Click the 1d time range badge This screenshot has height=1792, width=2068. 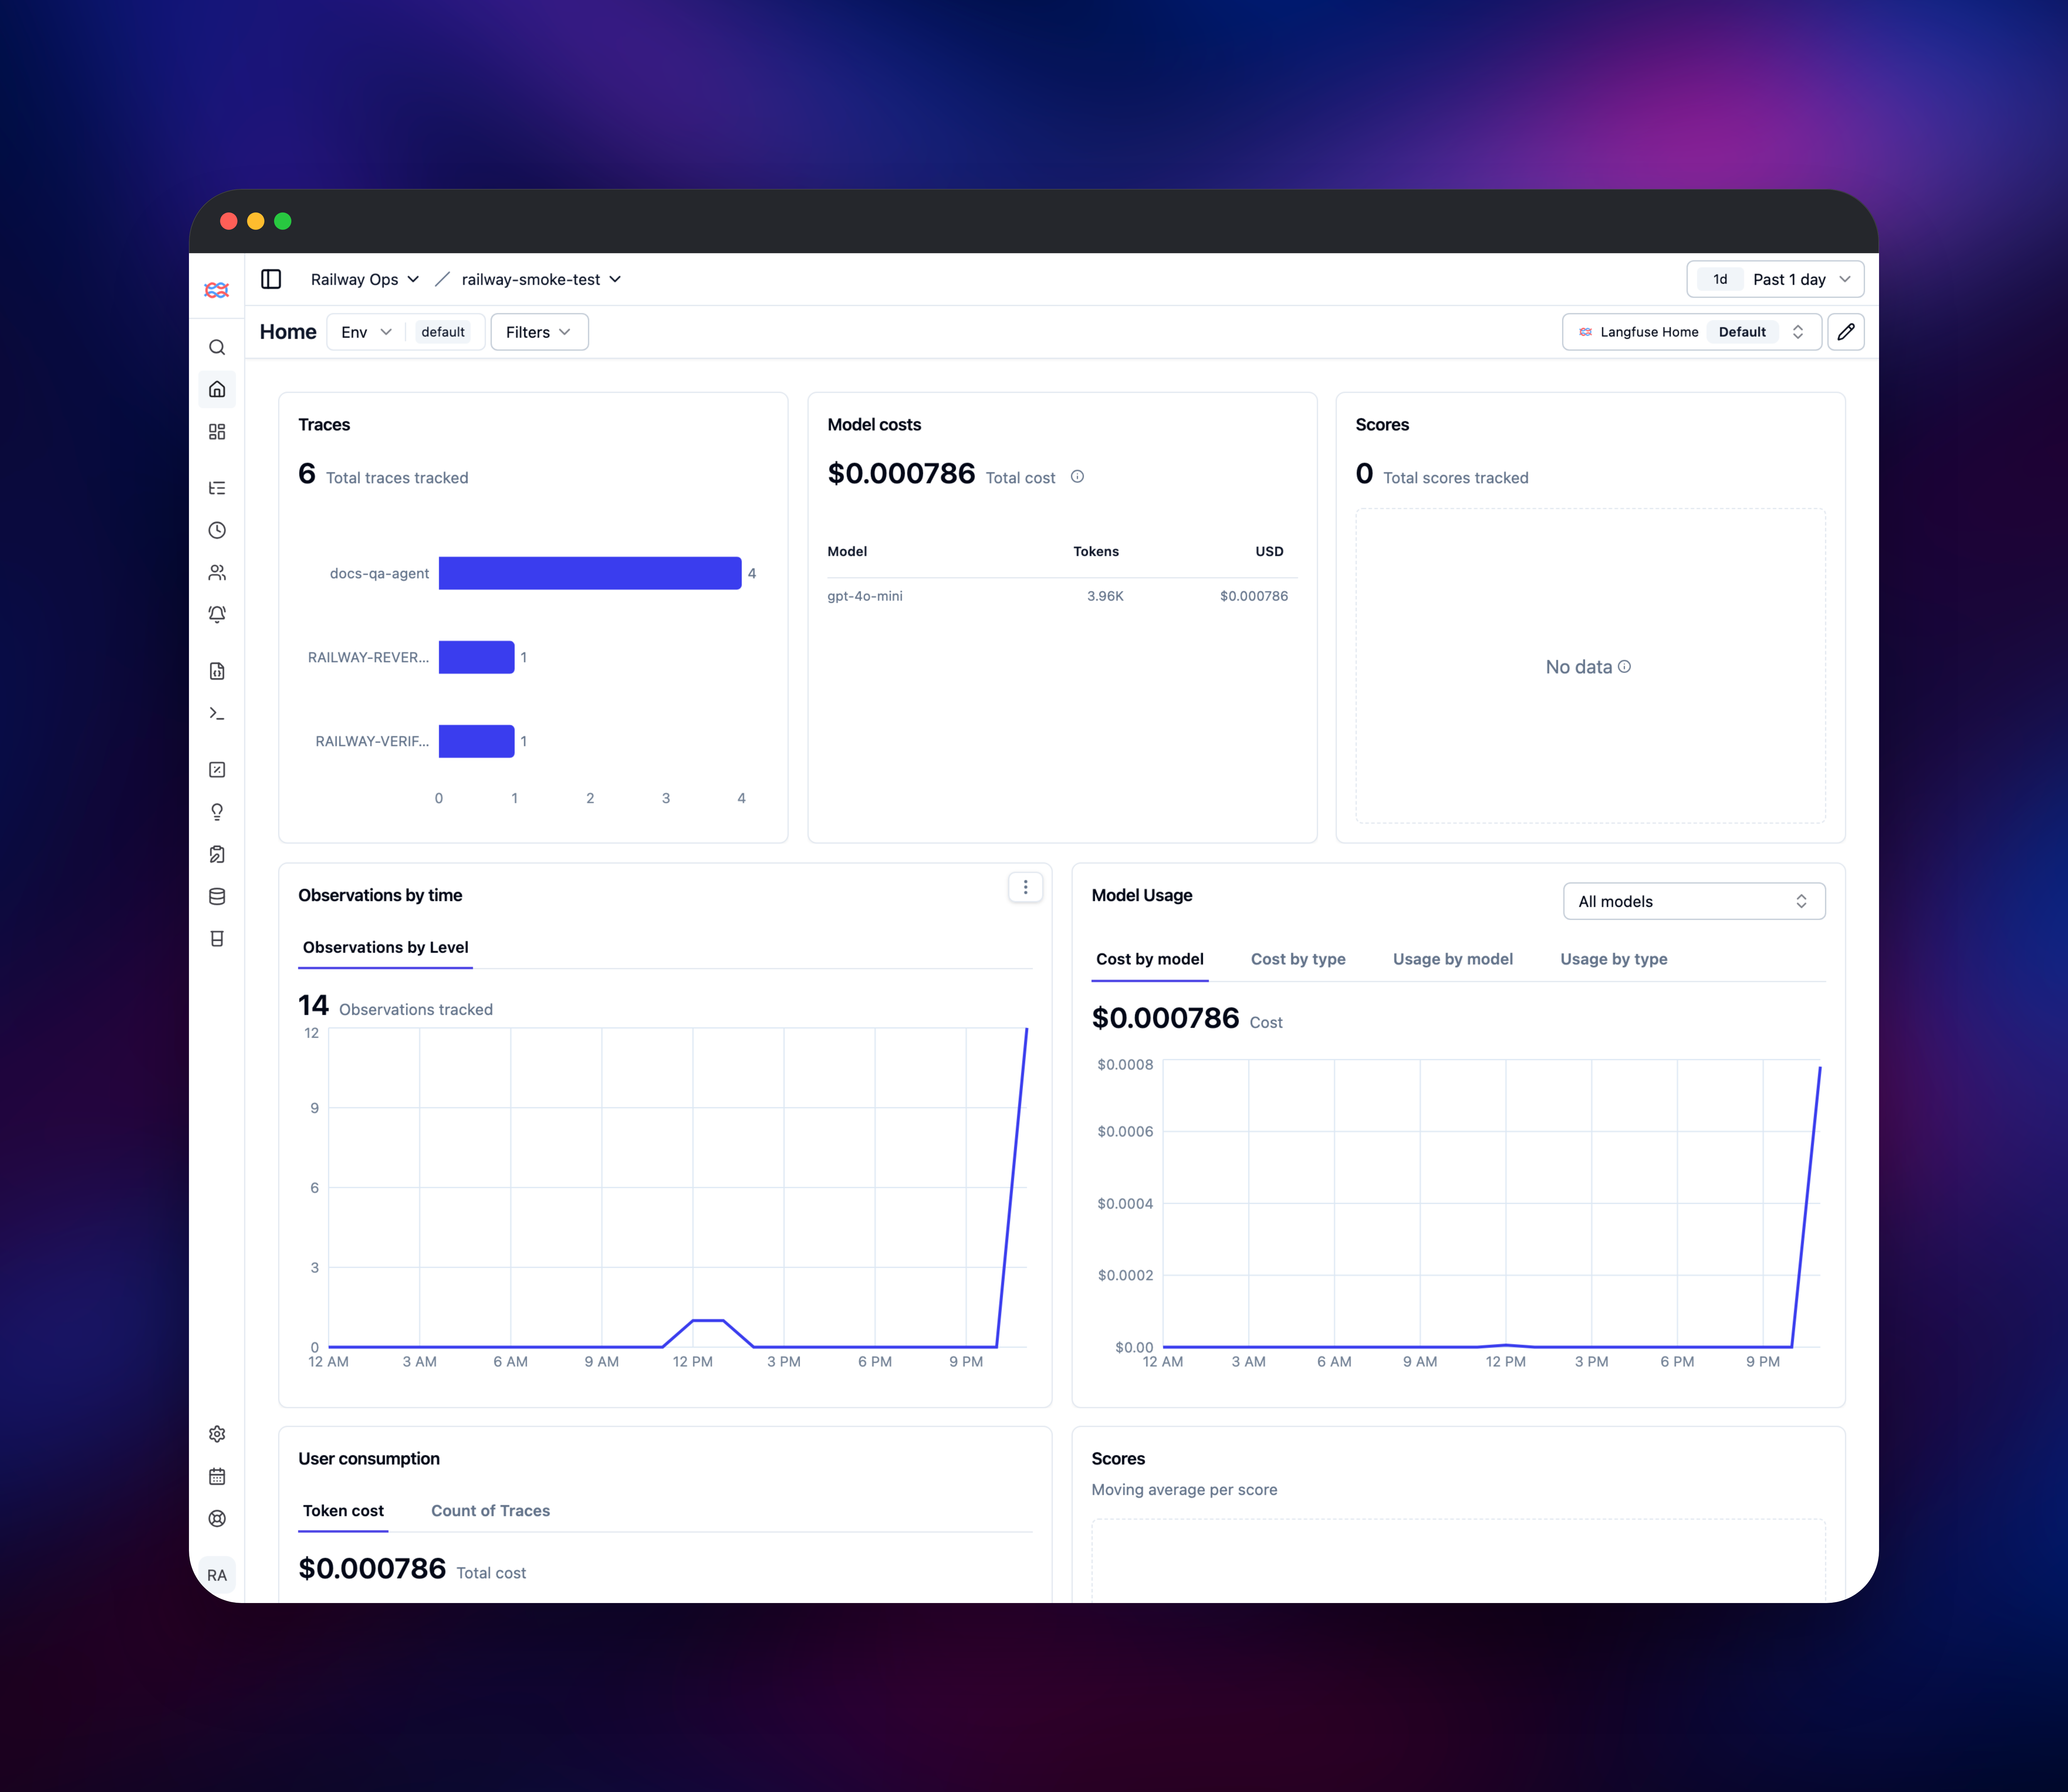1720,279
